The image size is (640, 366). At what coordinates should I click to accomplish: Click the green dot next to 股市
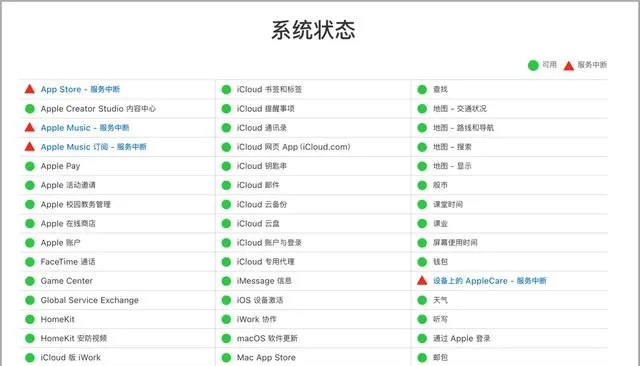(x=422, y=185)
